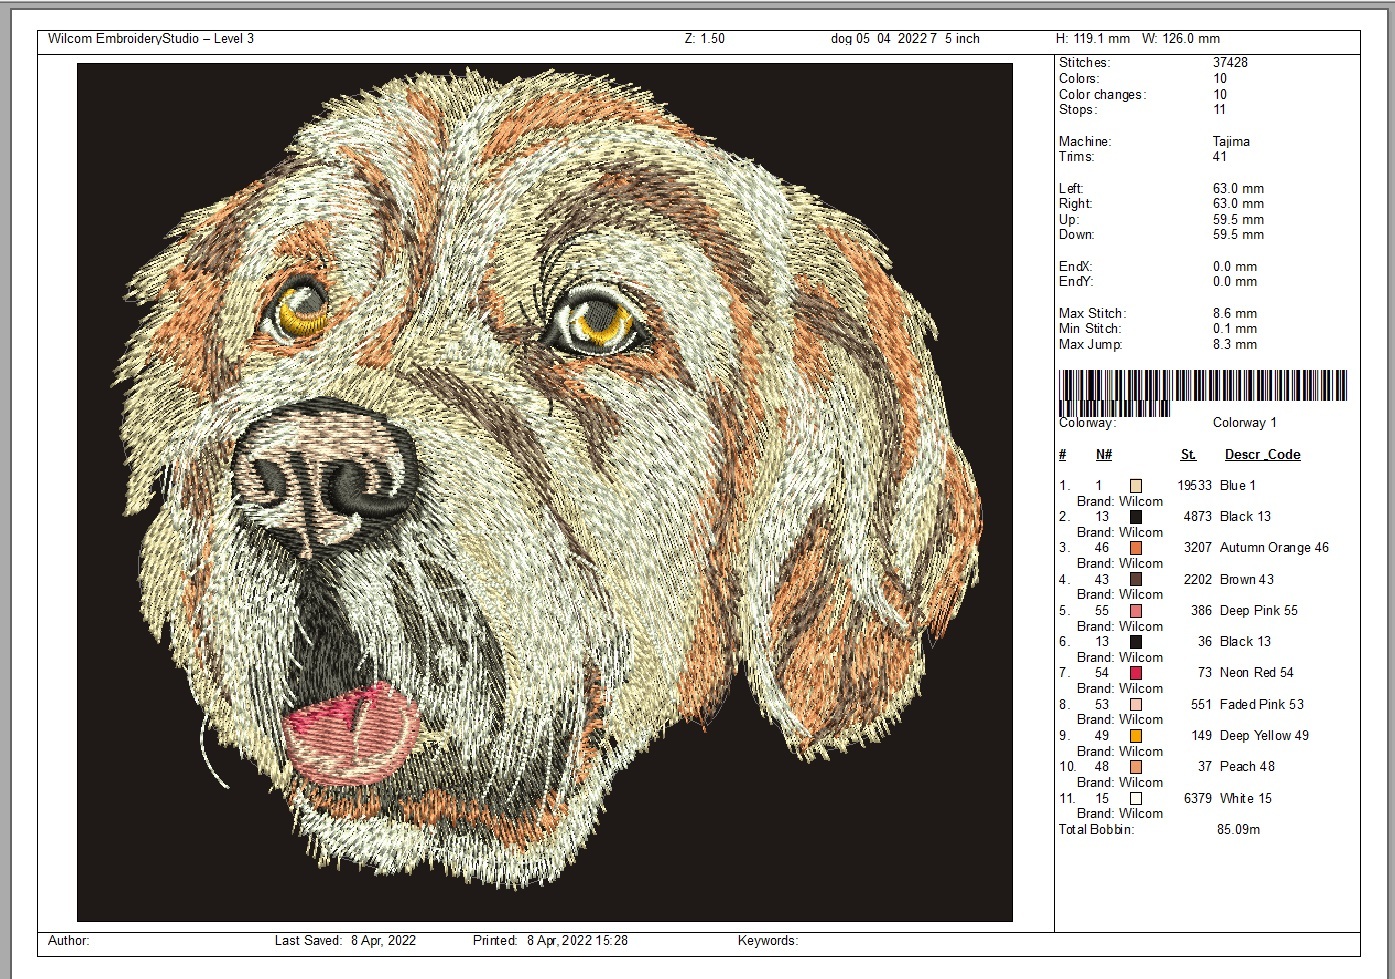Select the Neon Red 54 swatch
The height and width of the screenshot is (979, 1395).
(x=1136, y=673)
